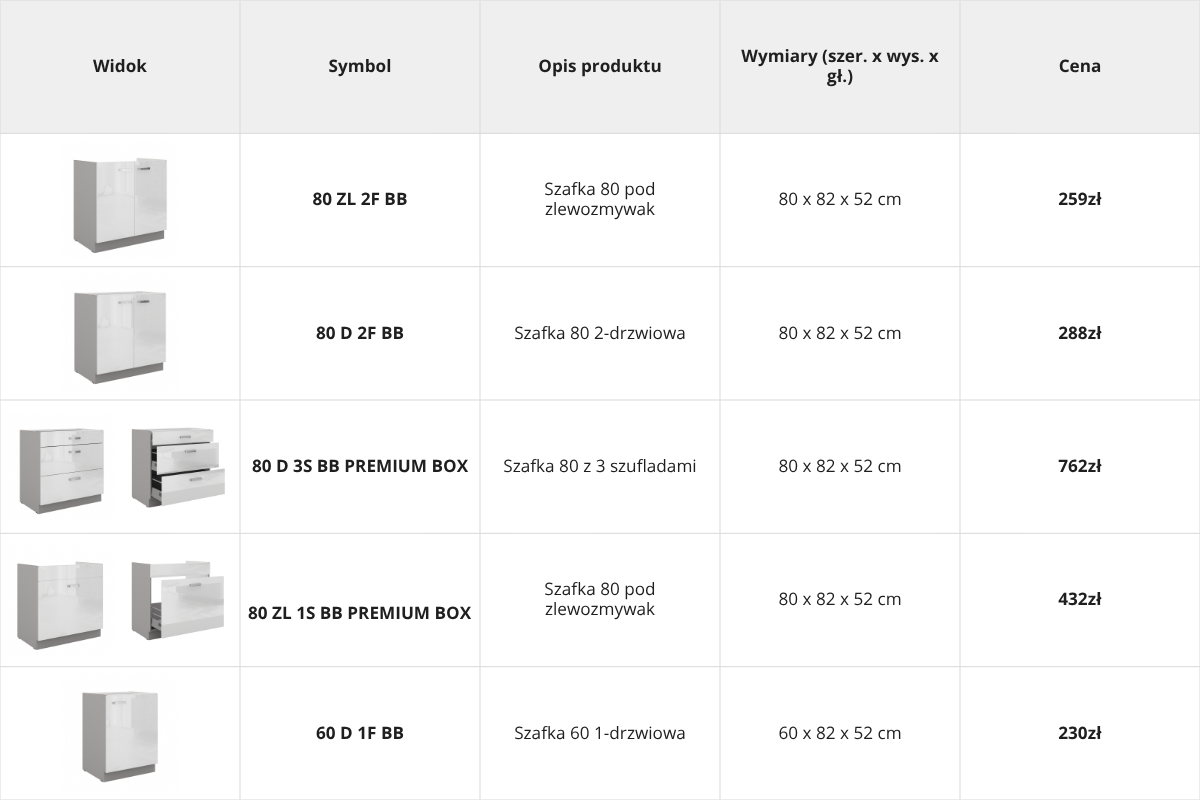Click symbol 80 ZL 1S BB PREMIUM BOX
This screenshot has height=800, width=1200.
coord(360,613)
